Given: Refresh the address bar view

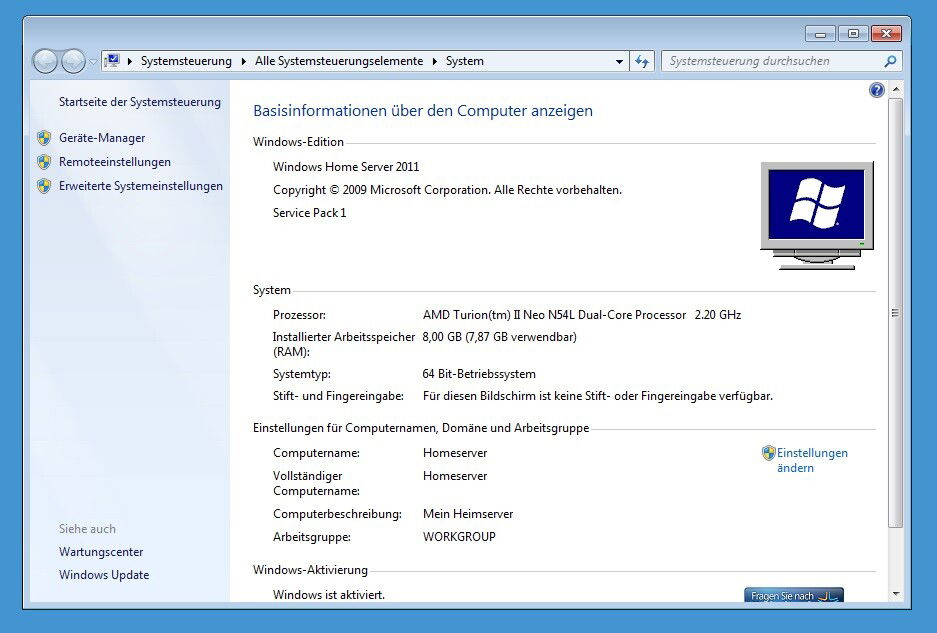Looking at the screenshot, I should (x=642, y=61).
